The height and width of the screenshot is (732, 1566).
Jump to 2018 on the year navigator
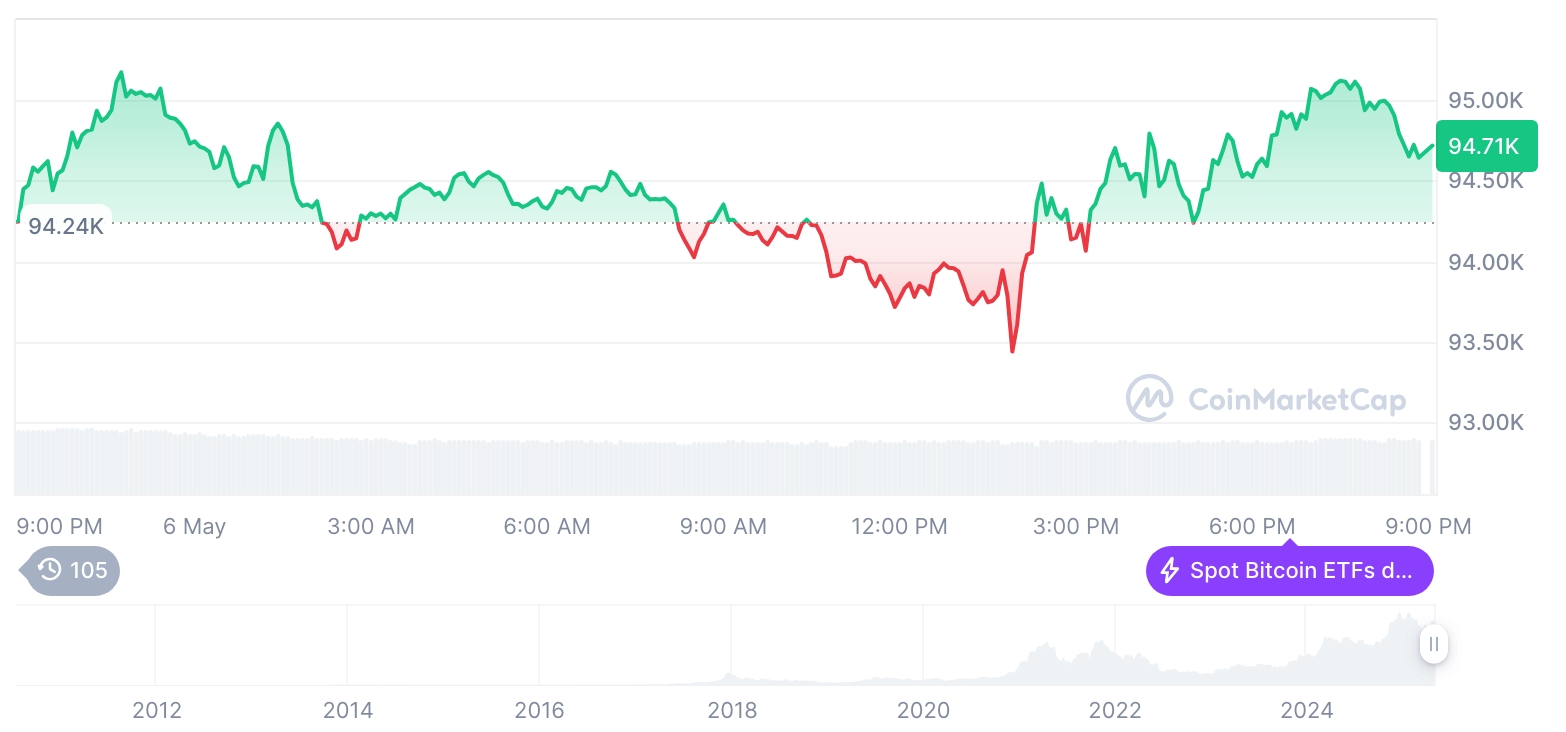tap(732, 710)
